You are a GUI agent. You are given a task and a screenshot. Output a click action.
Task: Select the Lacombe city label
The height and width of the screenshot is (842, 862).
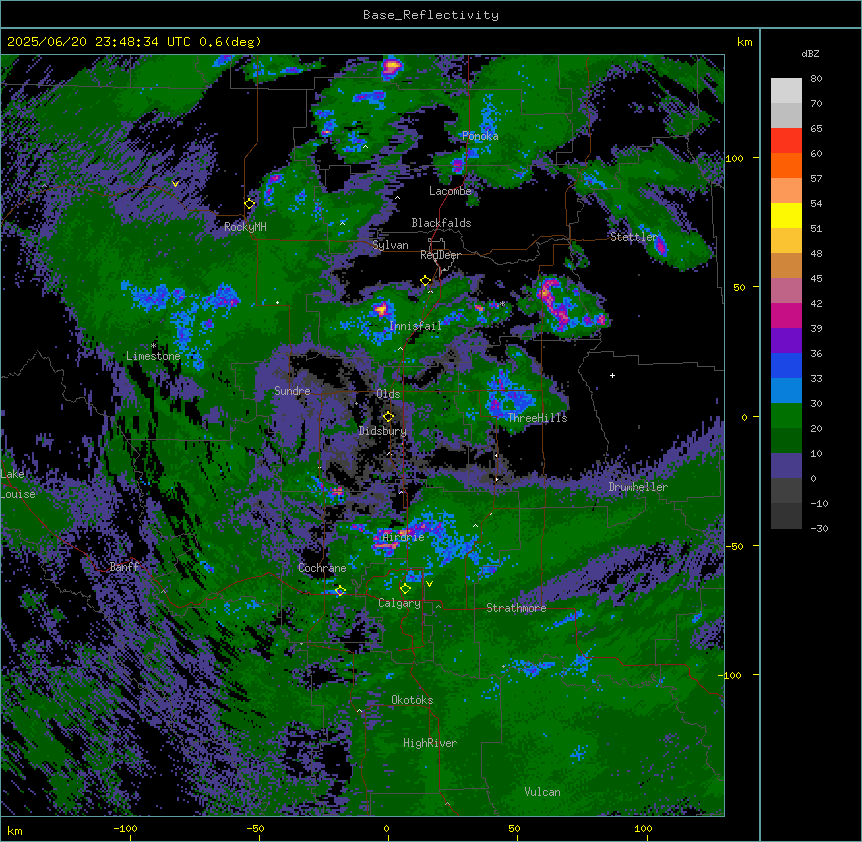click(x=450, y=191)
